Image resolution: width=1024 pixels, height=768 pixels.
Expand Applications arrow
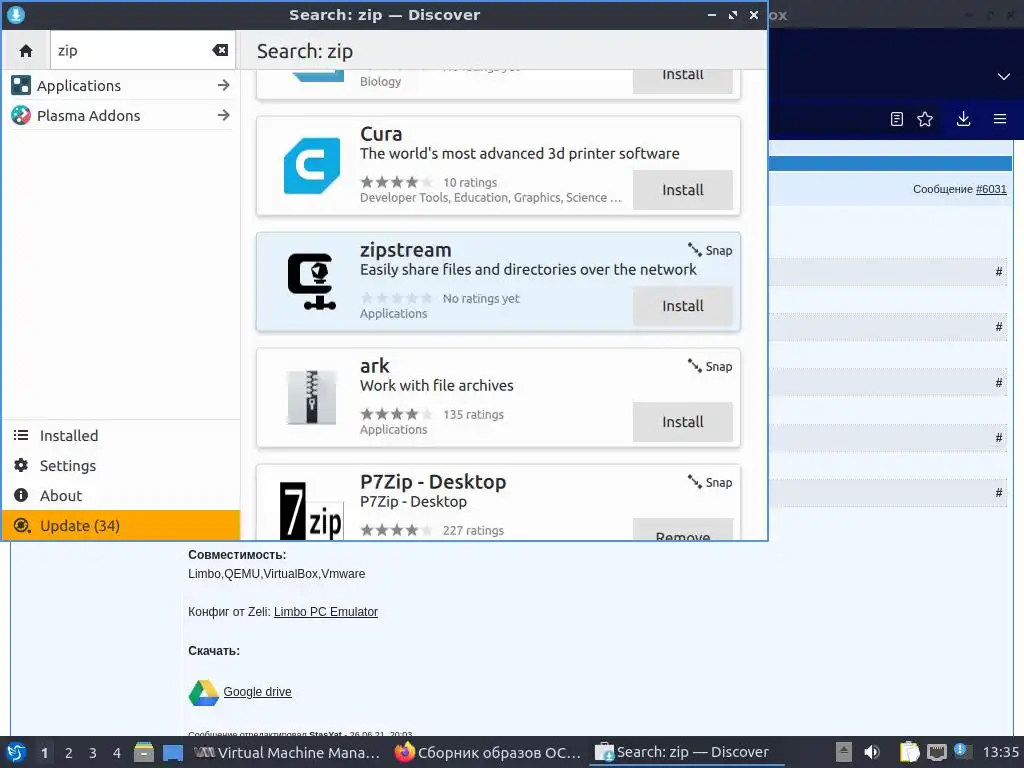click(223, 86)
